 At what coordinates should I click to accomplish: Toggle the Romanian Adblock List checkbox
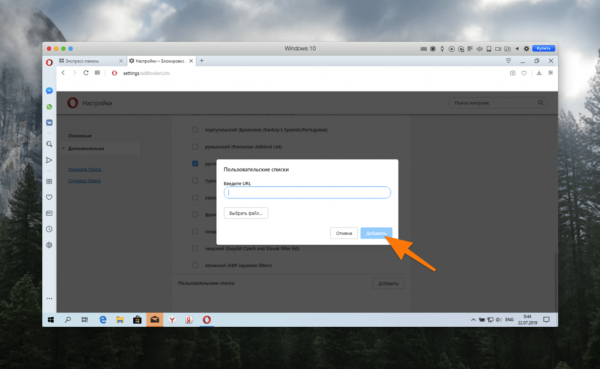(195, 147)
